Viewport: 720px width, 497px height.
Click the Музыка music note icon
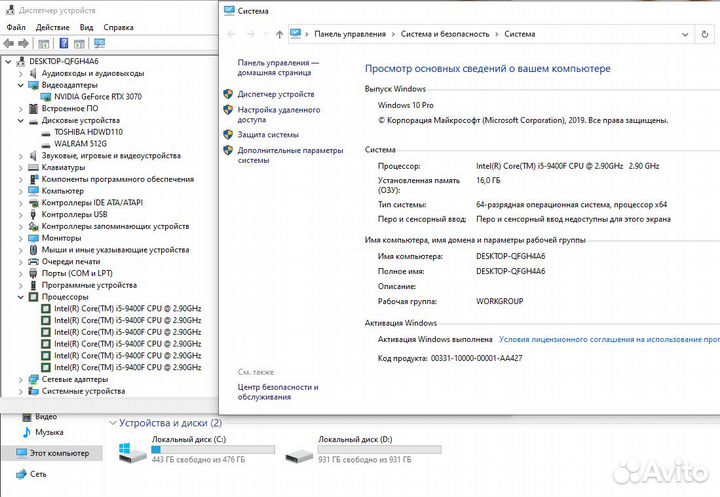pyautogui.click(x=27, y=432)
